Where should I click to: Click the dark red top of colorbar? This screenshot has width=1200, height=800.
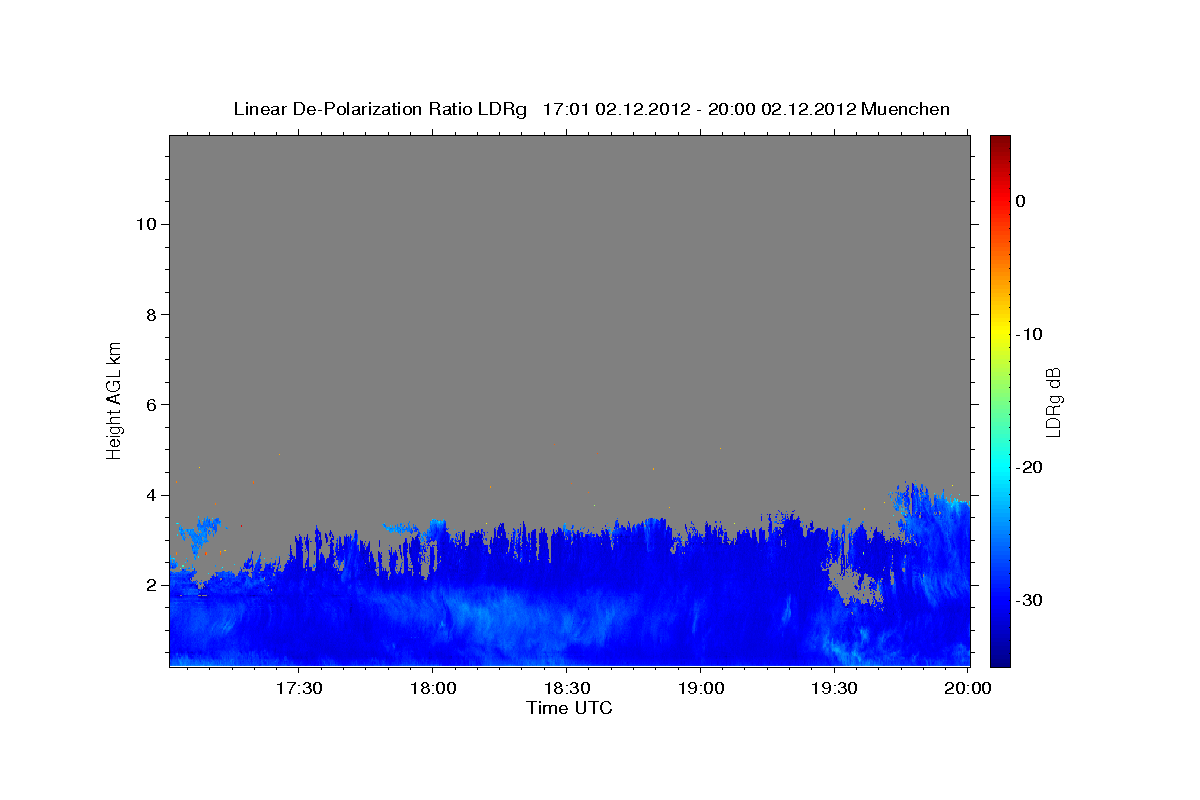pyautogui.click(x=1000, y=142)
